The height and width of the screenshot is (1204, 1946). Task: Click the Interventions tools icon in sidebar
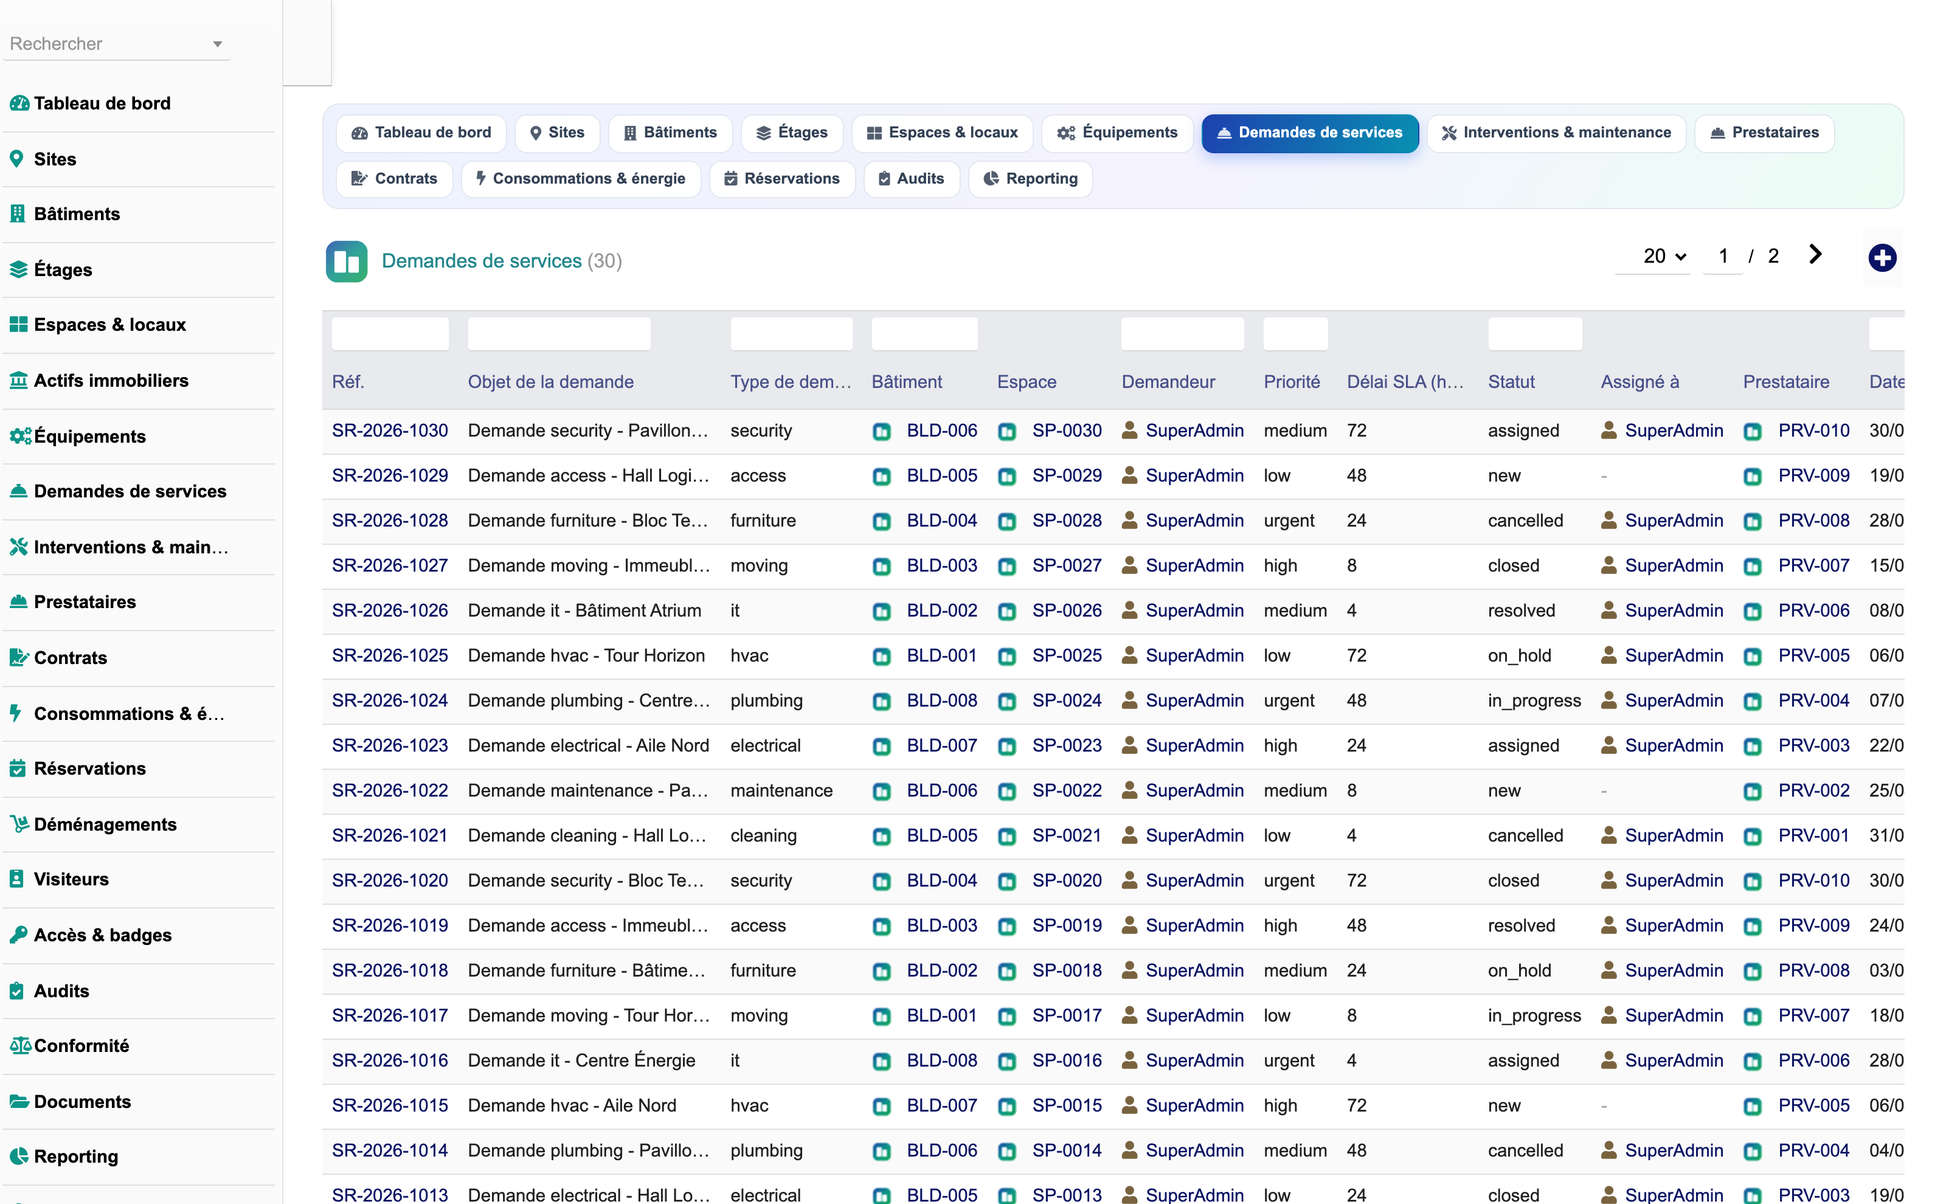click(x=19, y=547)
